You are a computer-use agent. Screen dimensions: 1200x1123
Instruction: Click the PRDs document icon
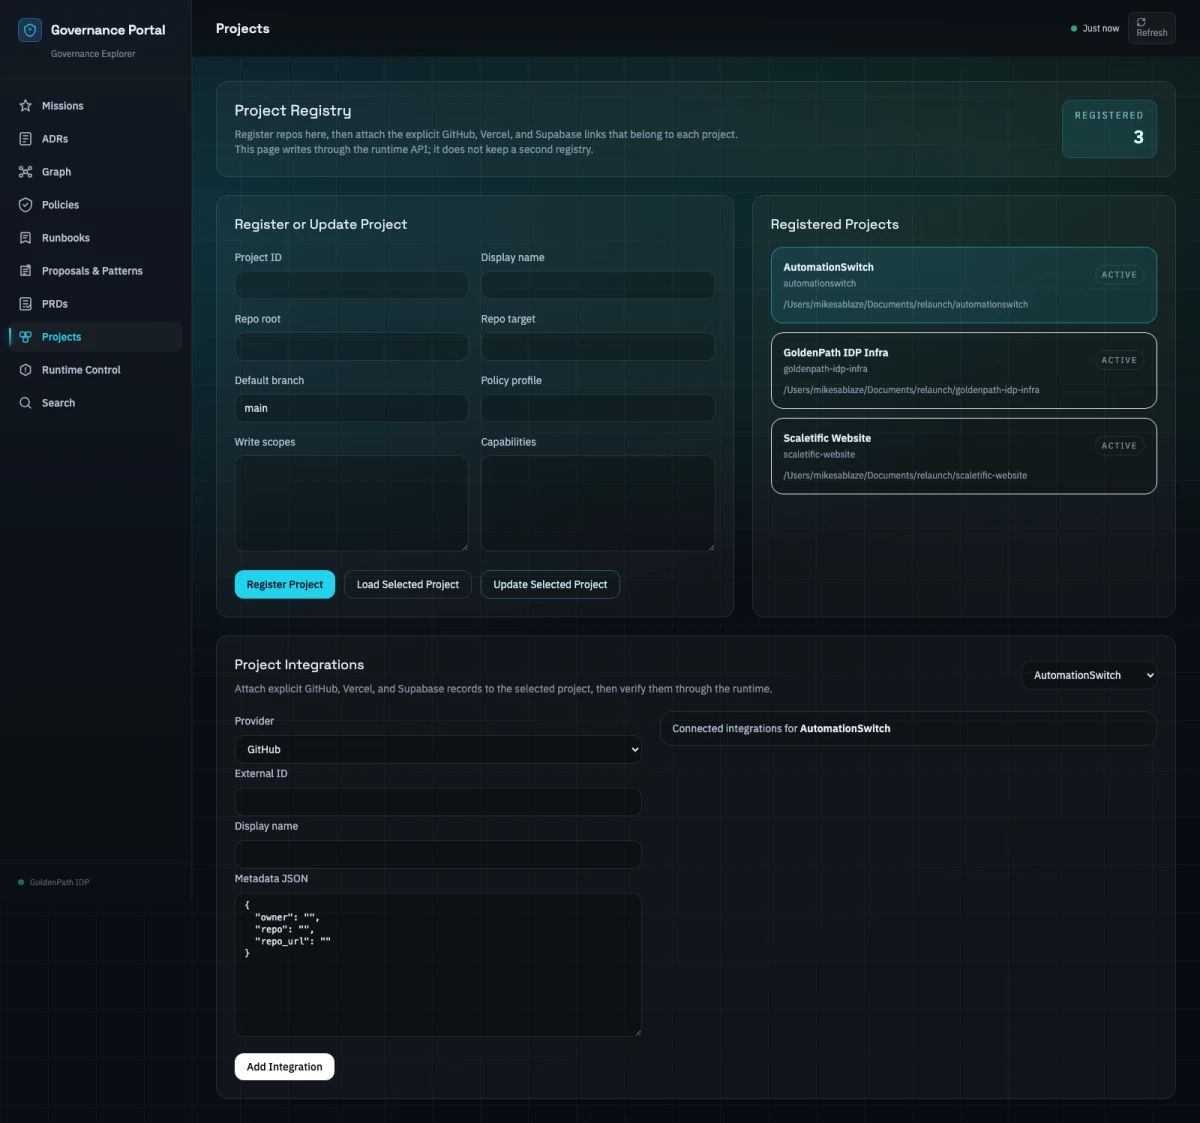click(x=26, y=304)
